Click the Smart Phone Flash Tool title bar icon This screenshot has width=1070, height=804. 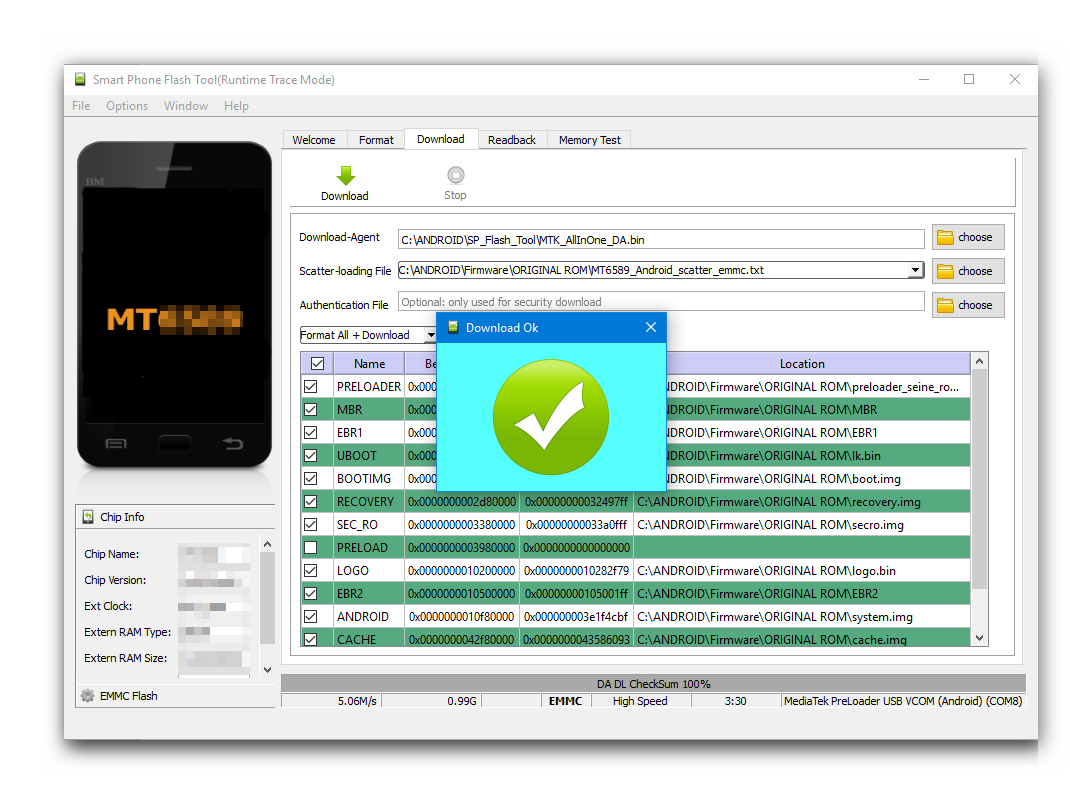click(78, 79)
